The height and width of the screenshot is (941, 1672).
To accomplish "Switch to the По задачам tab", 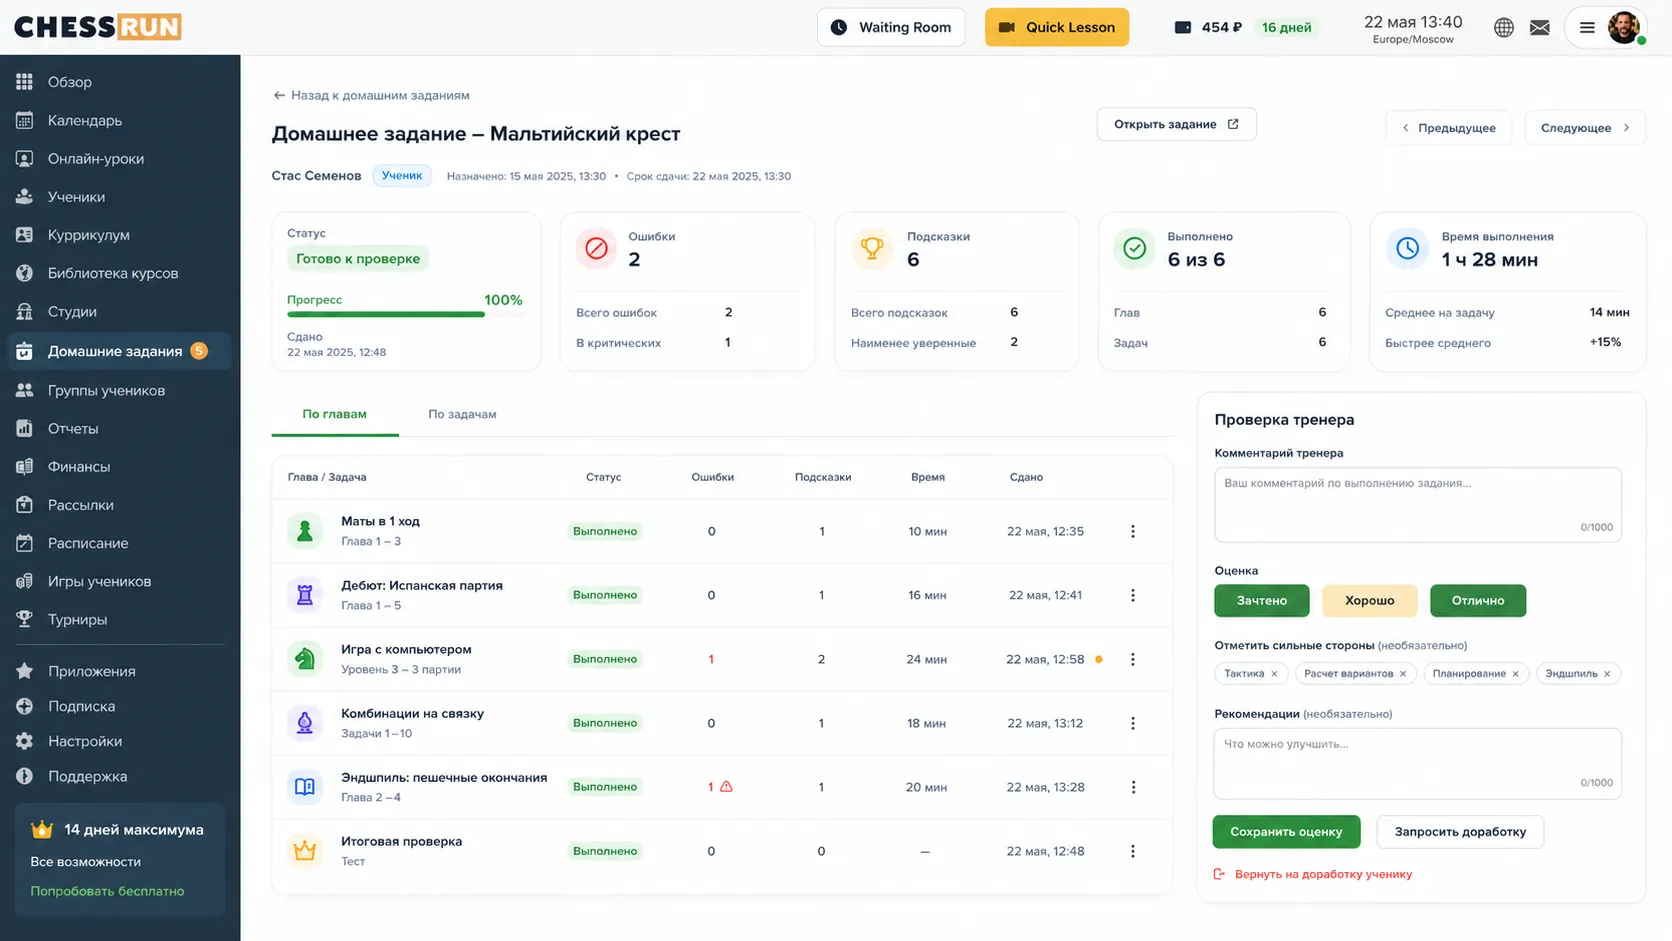I will 462,414.
